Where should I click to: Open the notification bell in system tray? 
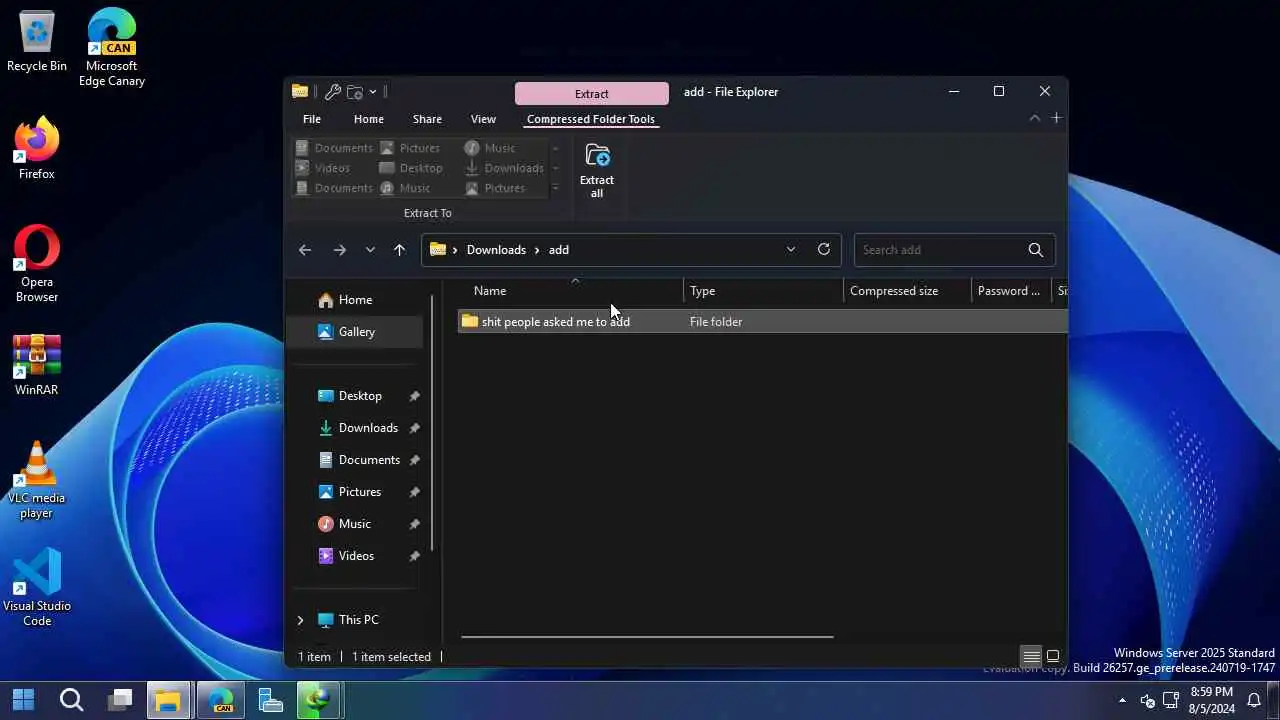(x=1253, y=700)
